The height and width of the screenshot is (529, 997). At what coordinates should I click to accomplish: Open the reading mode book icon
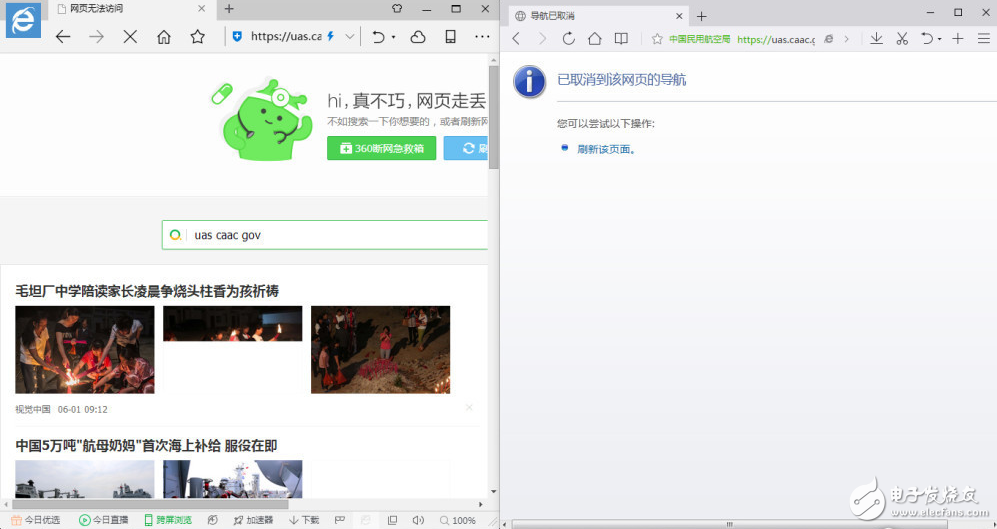(621, 39)
